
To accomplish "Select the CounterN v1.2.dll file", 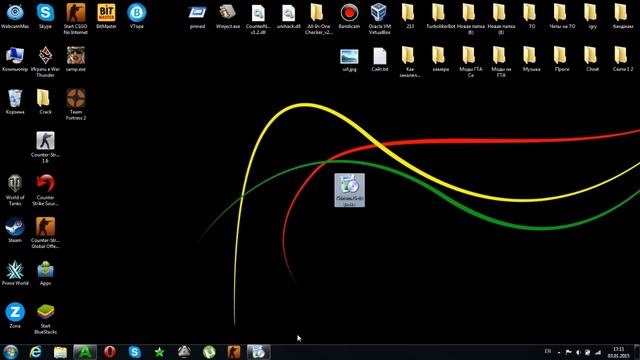I will [x=258, y=19].
